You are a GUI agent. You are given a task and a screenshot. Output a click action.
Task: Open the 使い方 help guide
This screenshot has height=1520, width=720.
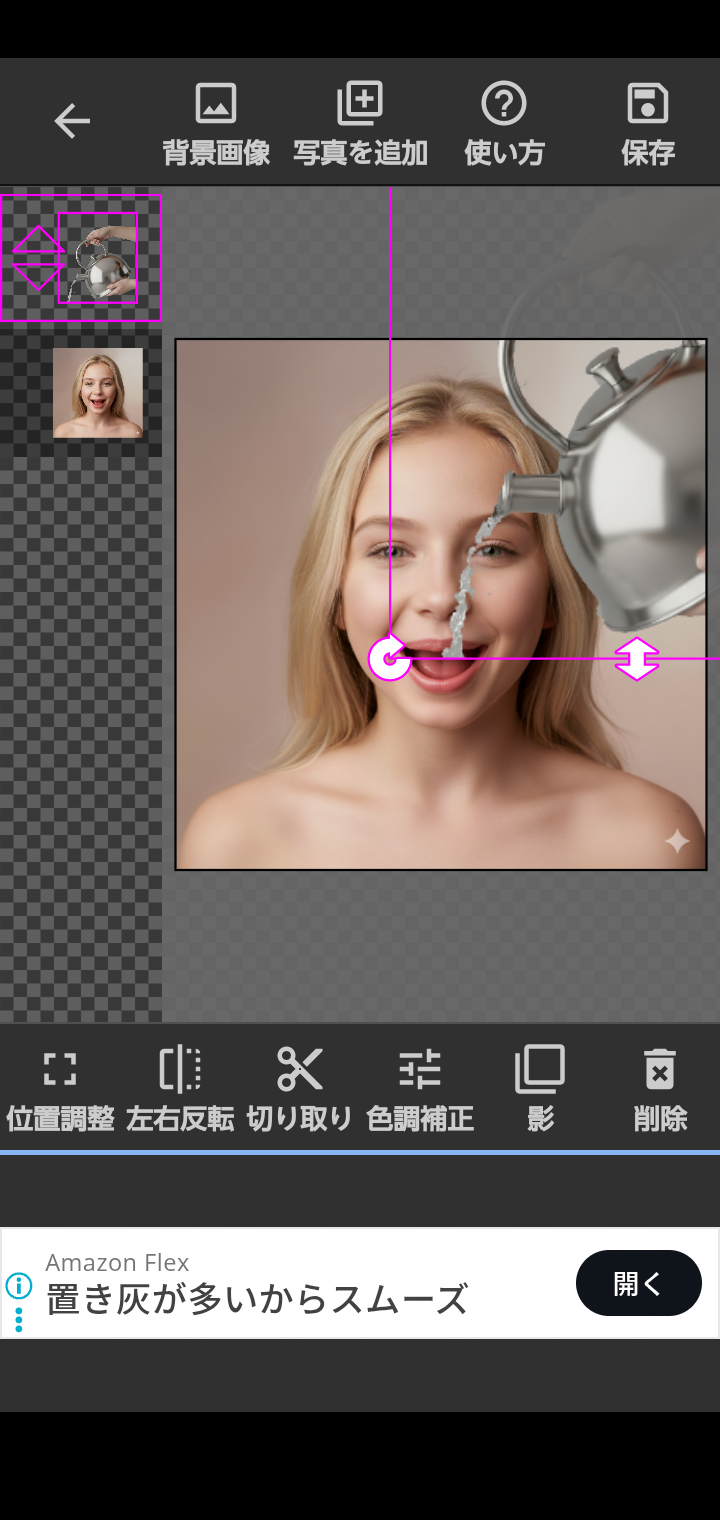pyautogui.click(x=504, y=124)
